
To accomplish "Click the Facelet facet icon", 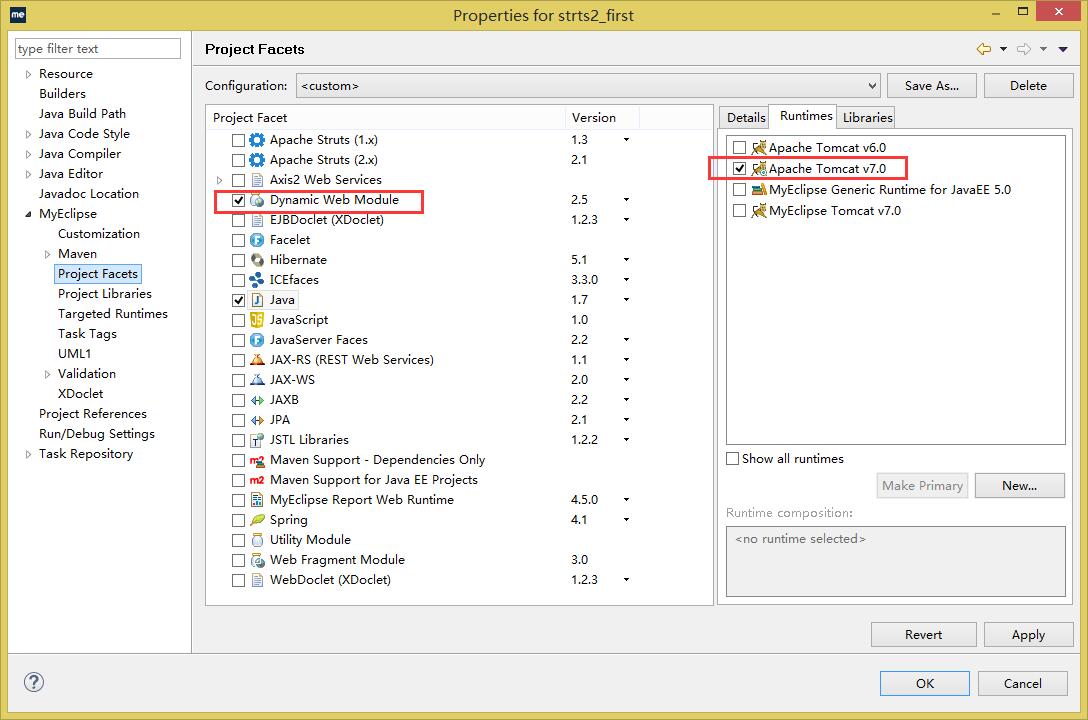I will click(257, 240).
